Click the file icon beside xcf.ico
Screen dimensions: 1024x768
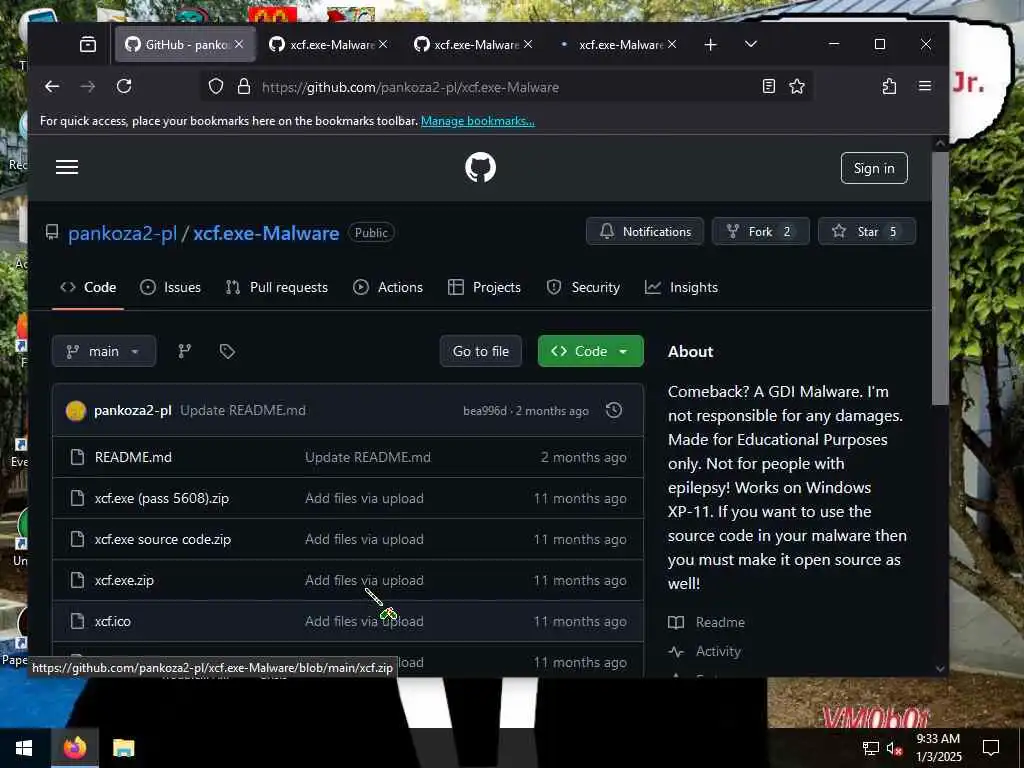point(77,621)
